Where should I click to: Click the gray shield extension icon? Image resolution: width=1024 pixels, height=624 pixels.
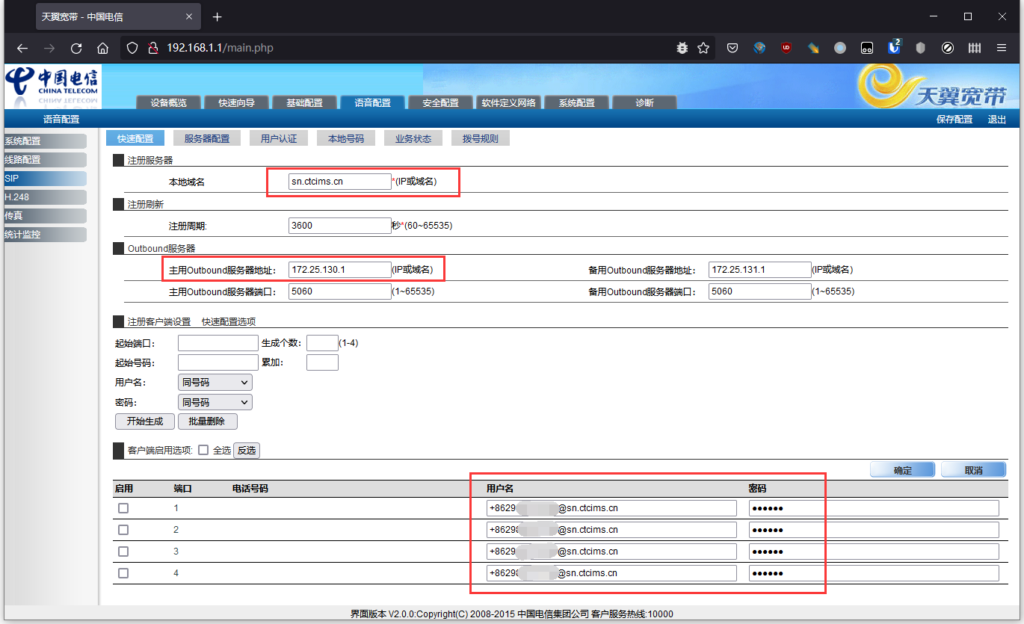tap(920, 48)
